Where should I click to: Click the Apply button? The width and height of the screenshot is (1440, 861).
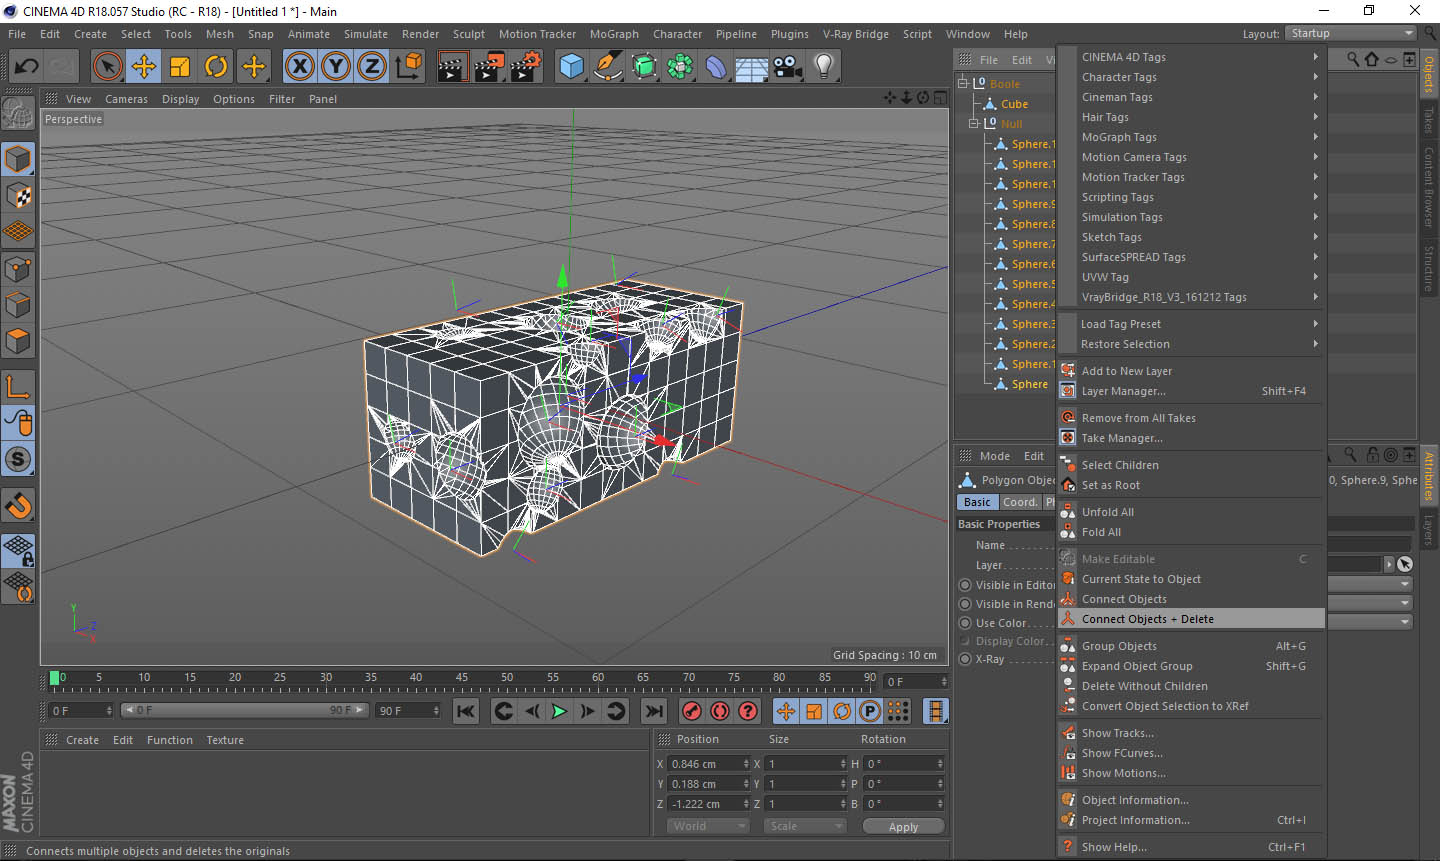[x=903, y=827]
